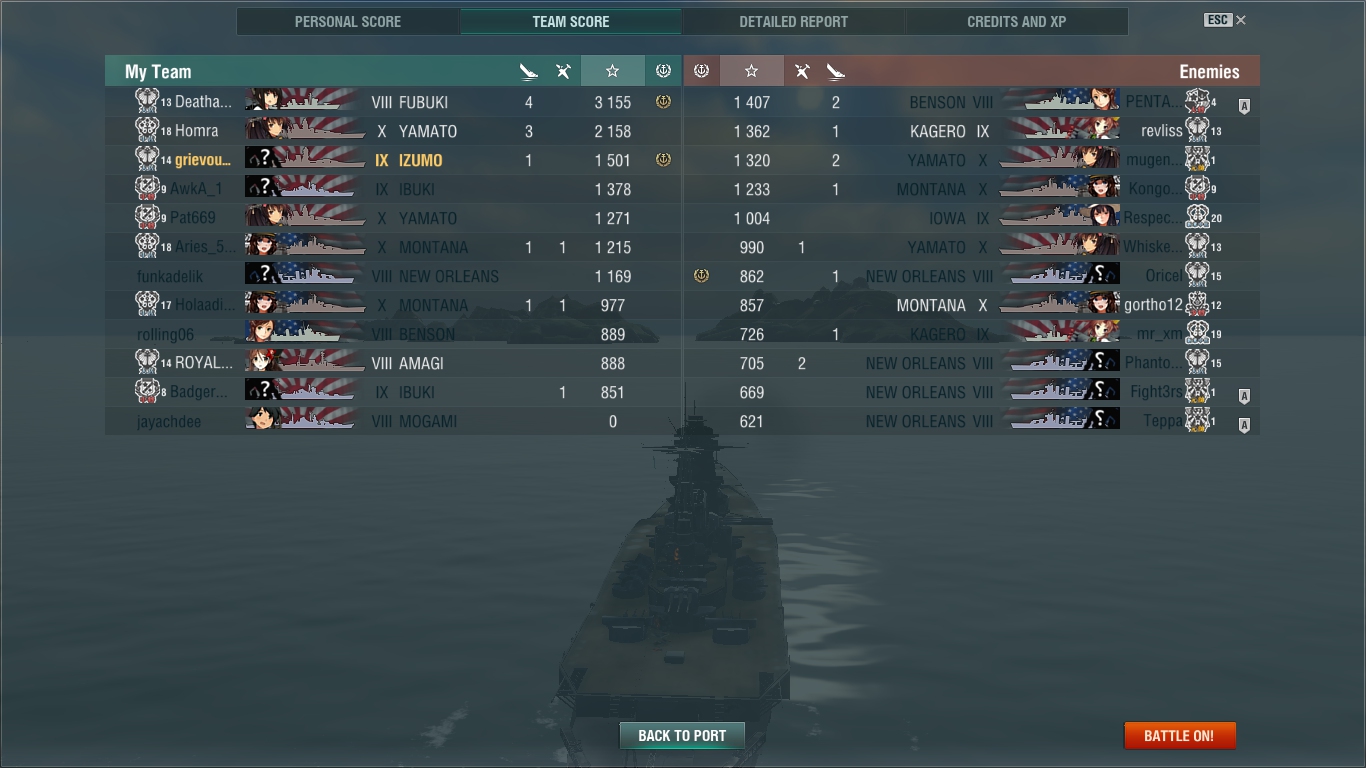
Task: Open the Personal Score tab
Action: pyautogui.click(x=348, y=21)
